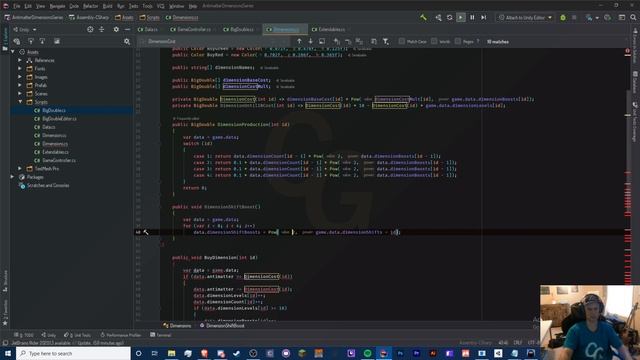Click the Build solution hammer icon

tap(423, 18)
